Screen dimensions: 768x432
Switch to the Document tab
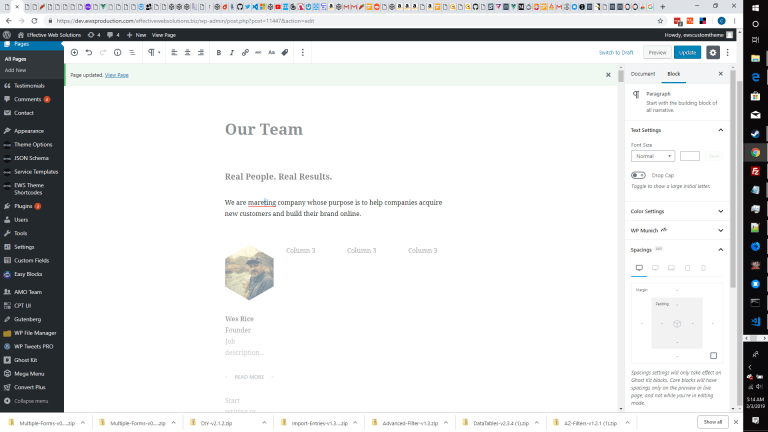coord(643,74)
